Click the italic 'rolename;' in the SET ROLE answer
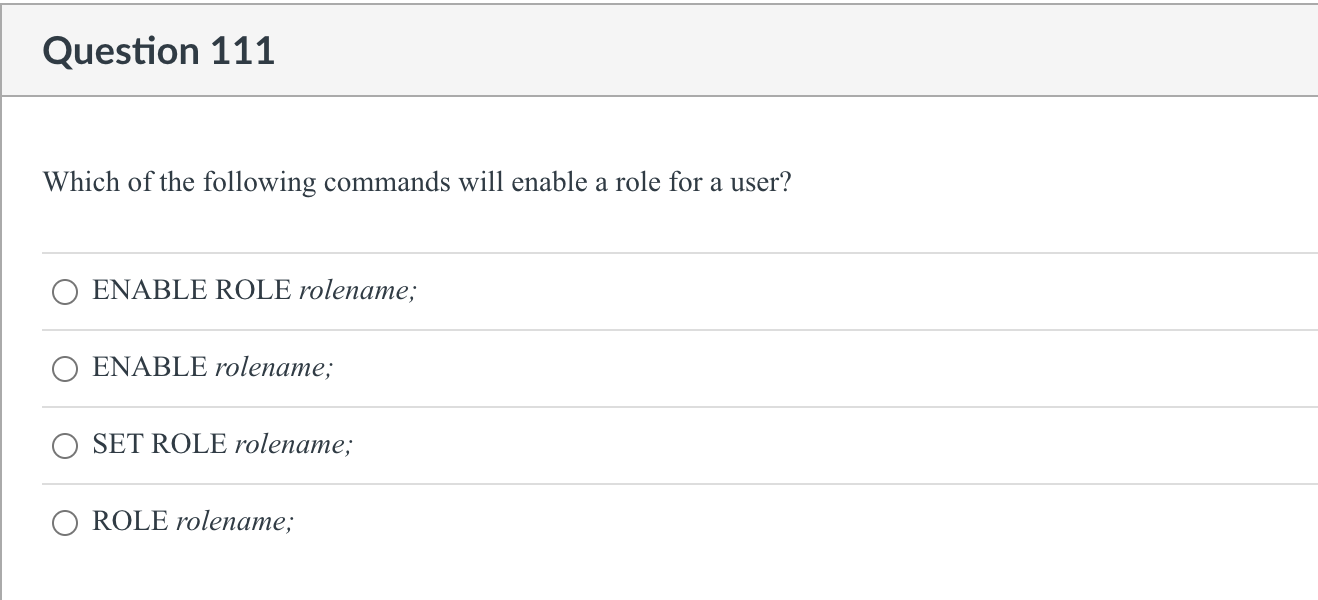 point(293,446)
